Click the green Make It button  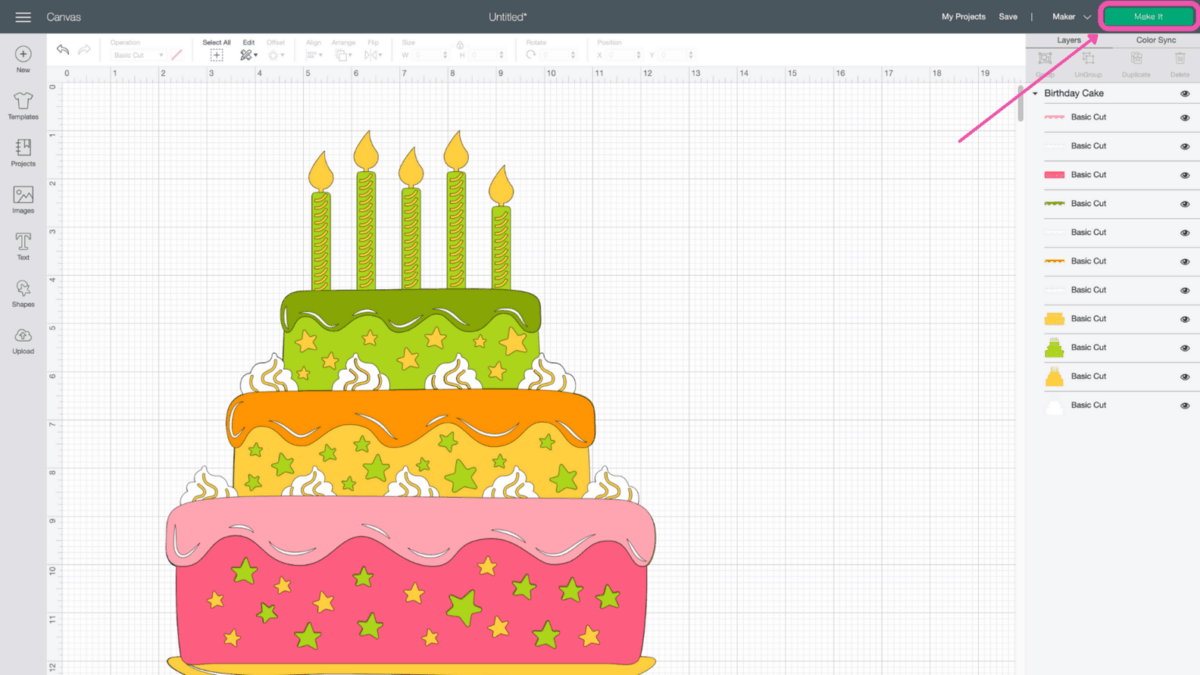[1148, 17]
